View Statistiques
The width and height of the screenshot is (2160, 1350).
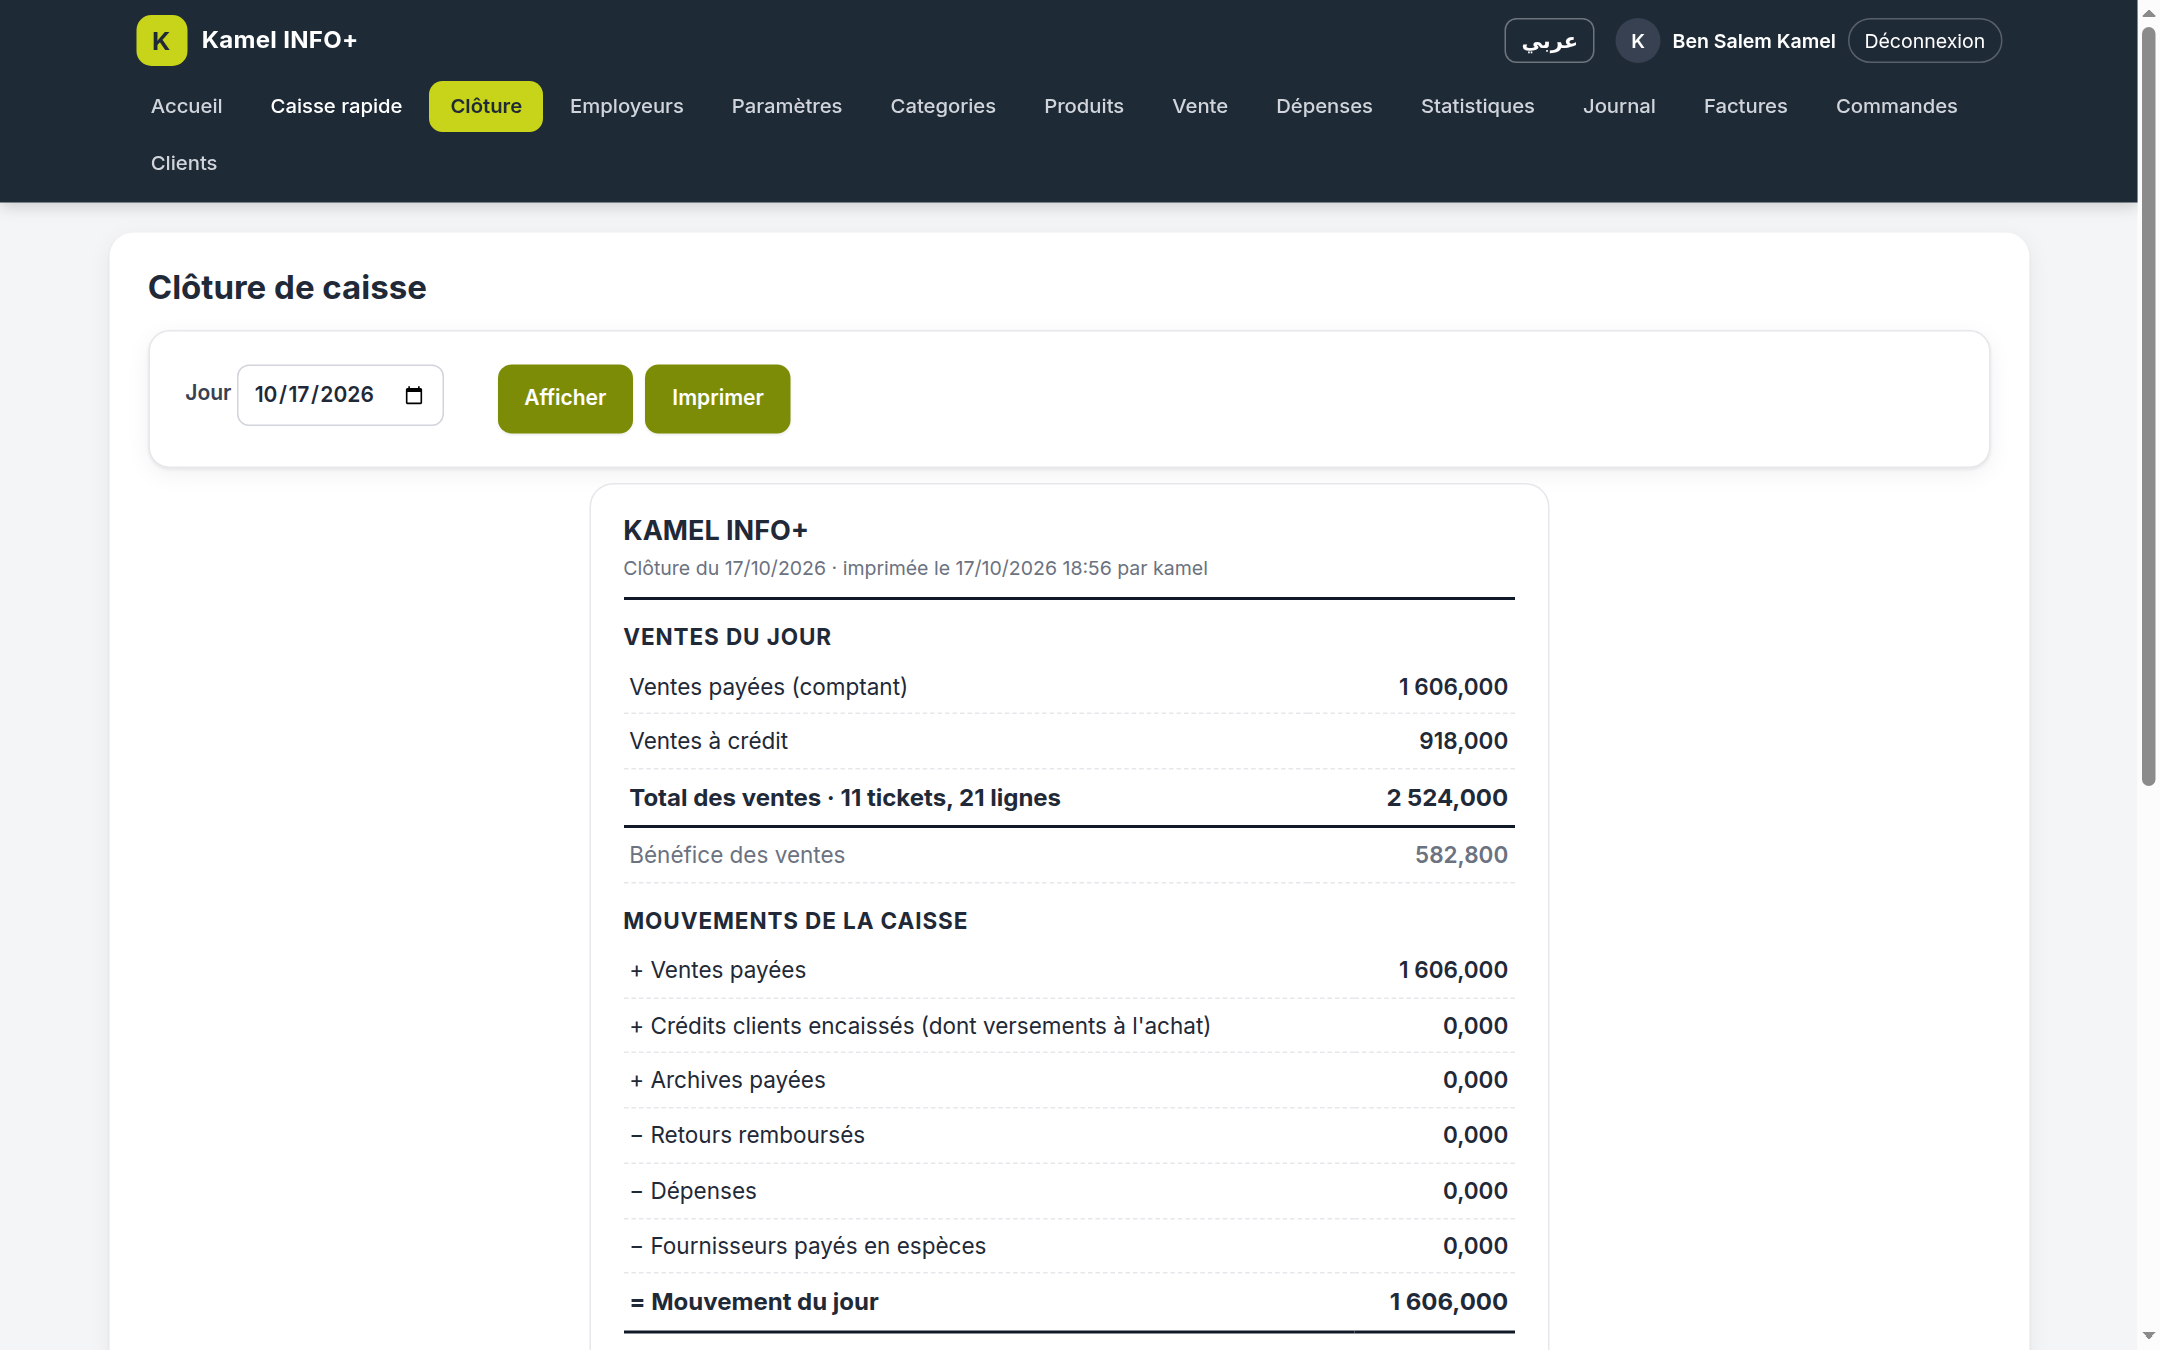point(1477,106)
